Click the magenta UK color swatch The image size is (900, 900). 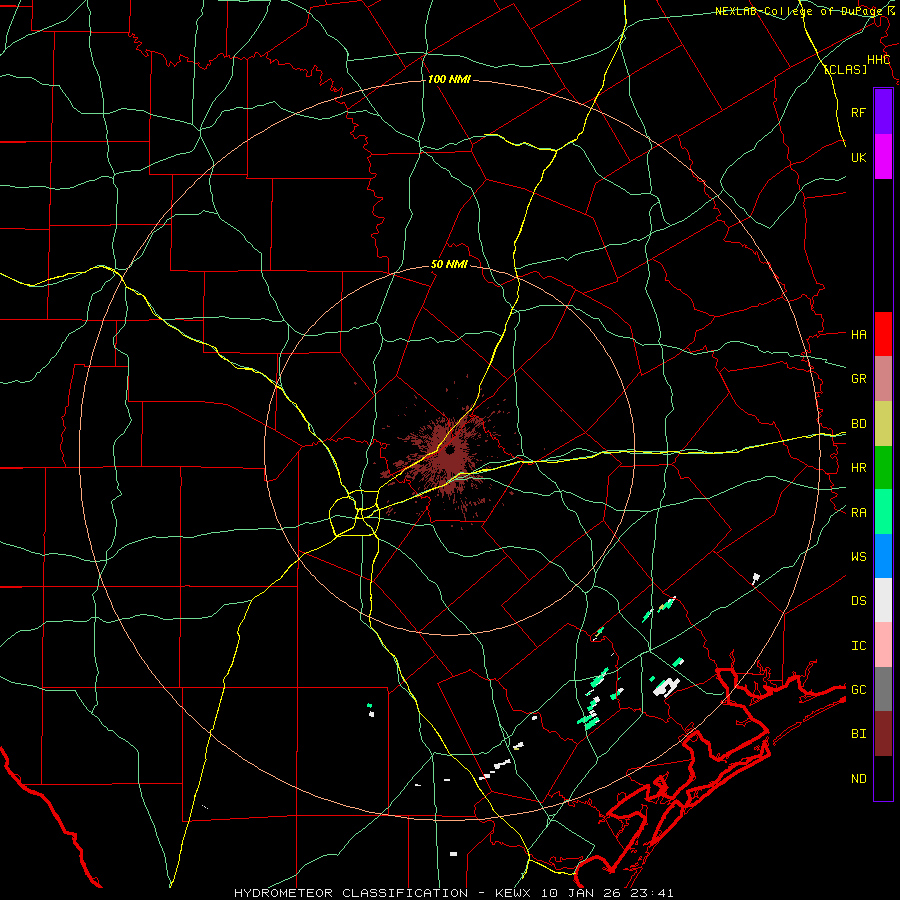pyautogui.click(x=883, y=157)
